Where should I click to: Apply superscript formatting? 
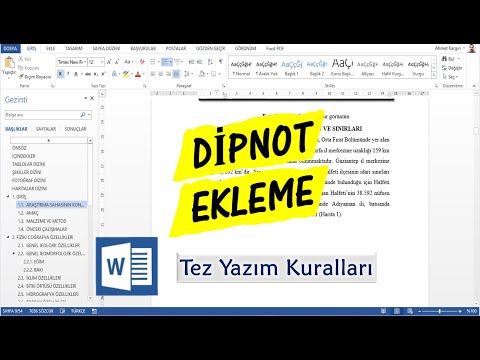coord(103,74)
